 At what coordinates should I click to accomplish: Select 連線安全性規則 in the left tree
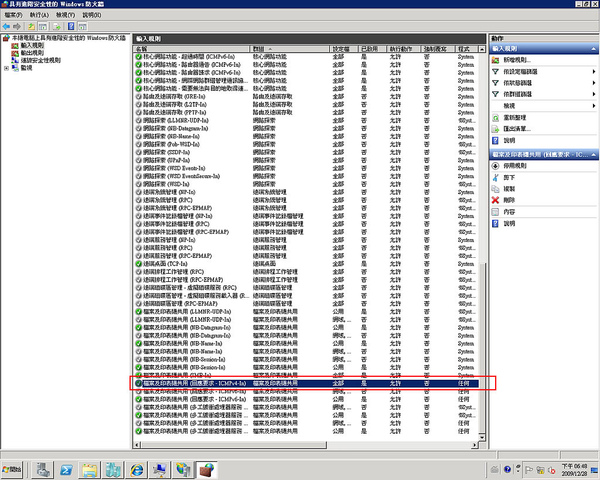pos(41,60)
